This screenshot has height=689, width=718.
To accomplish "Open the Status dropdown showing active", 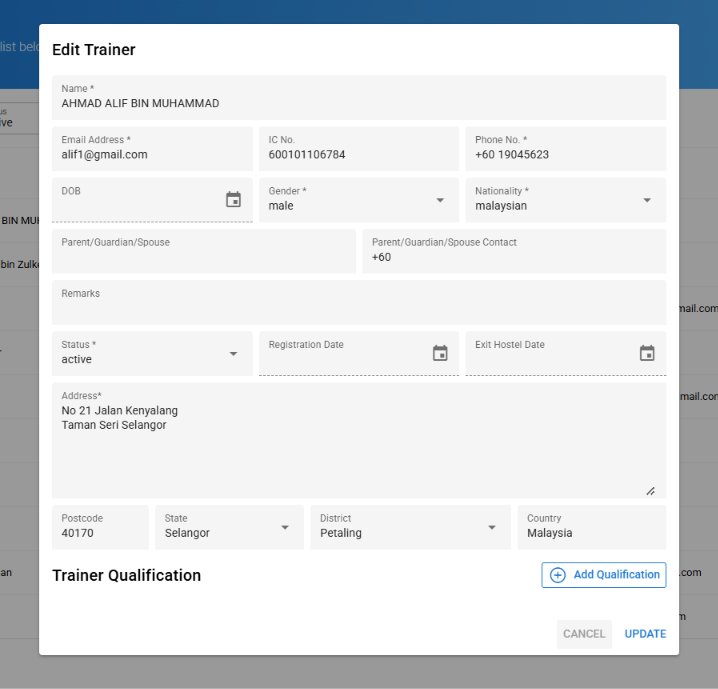I will tap(152, 353).
